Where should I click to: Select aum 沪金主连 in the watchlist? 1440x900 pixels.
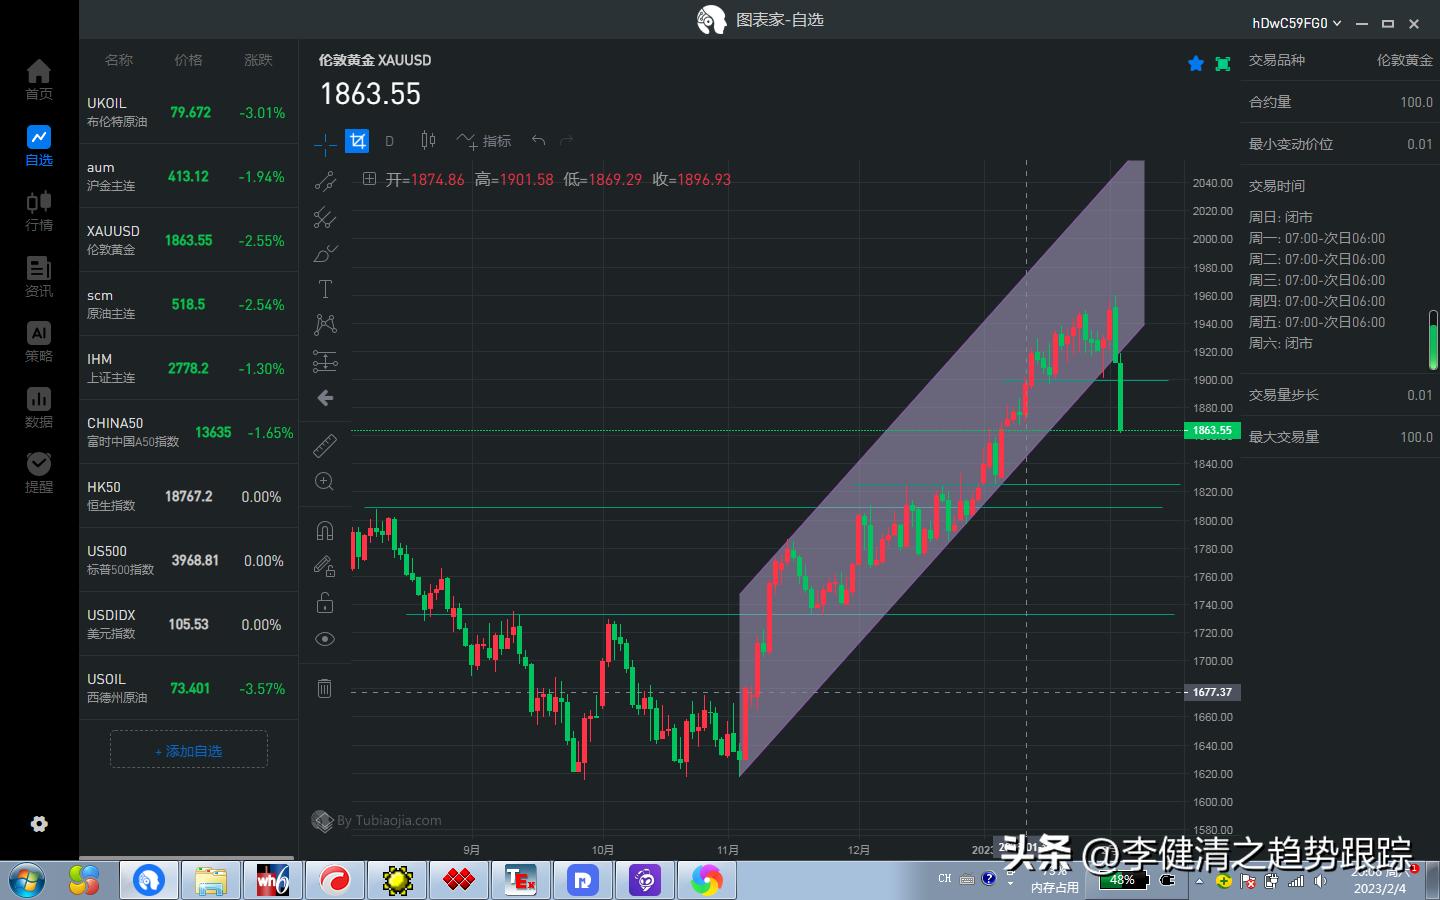click(189, 176)
